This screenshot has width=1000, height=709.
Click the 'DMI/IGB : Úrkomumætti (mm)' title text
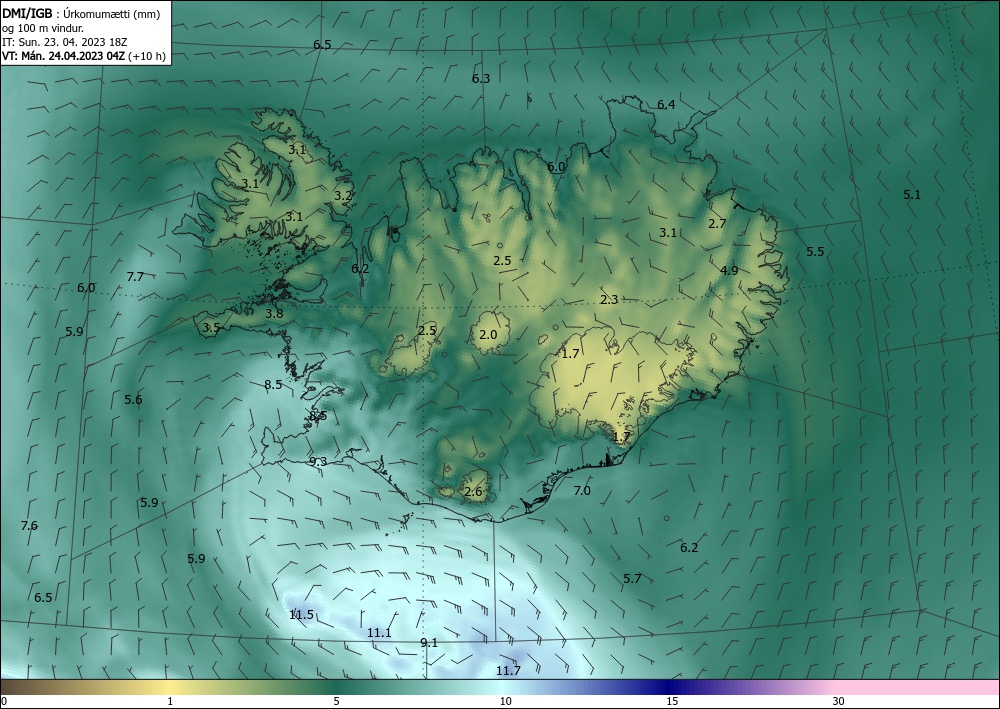[81, 14]
